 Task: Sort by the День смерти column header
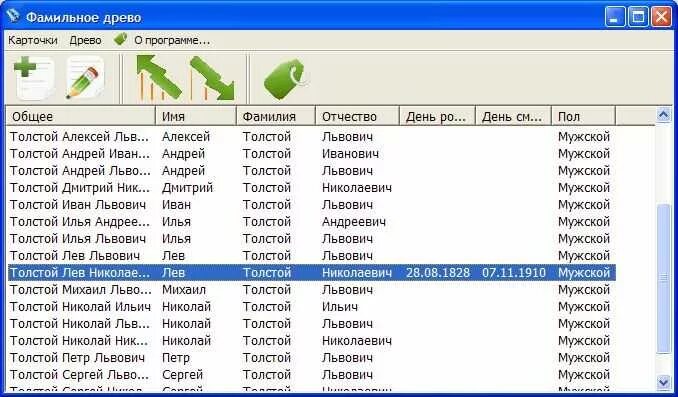[514, 116]
